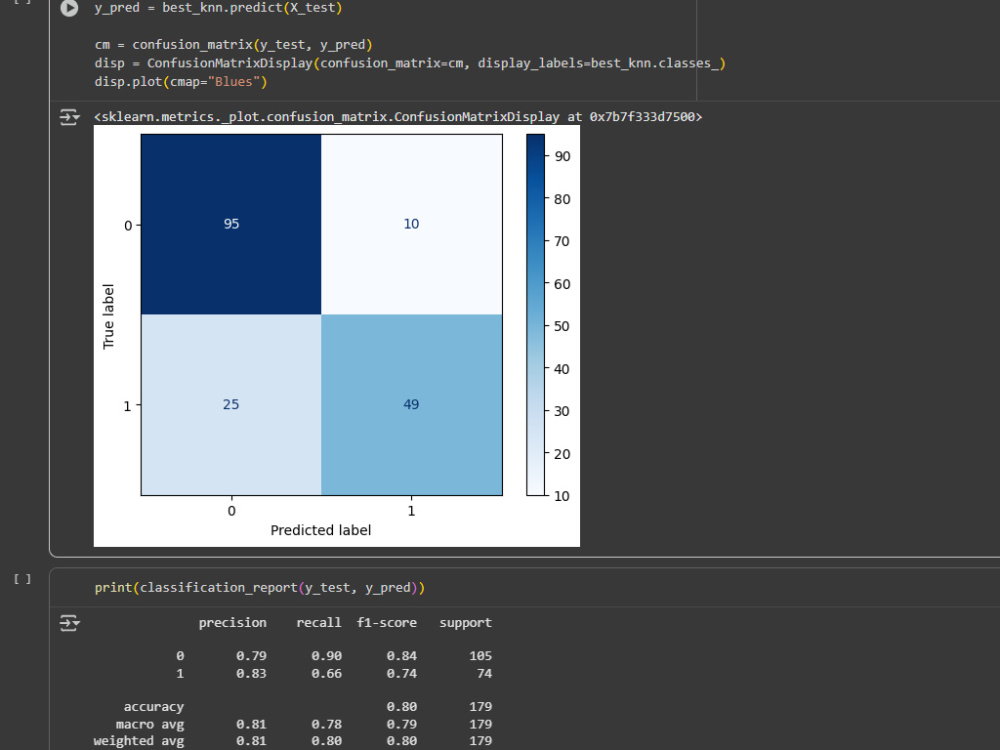
Task: Place cursor in the y_pred assignment line
Action: click(220, 8)
